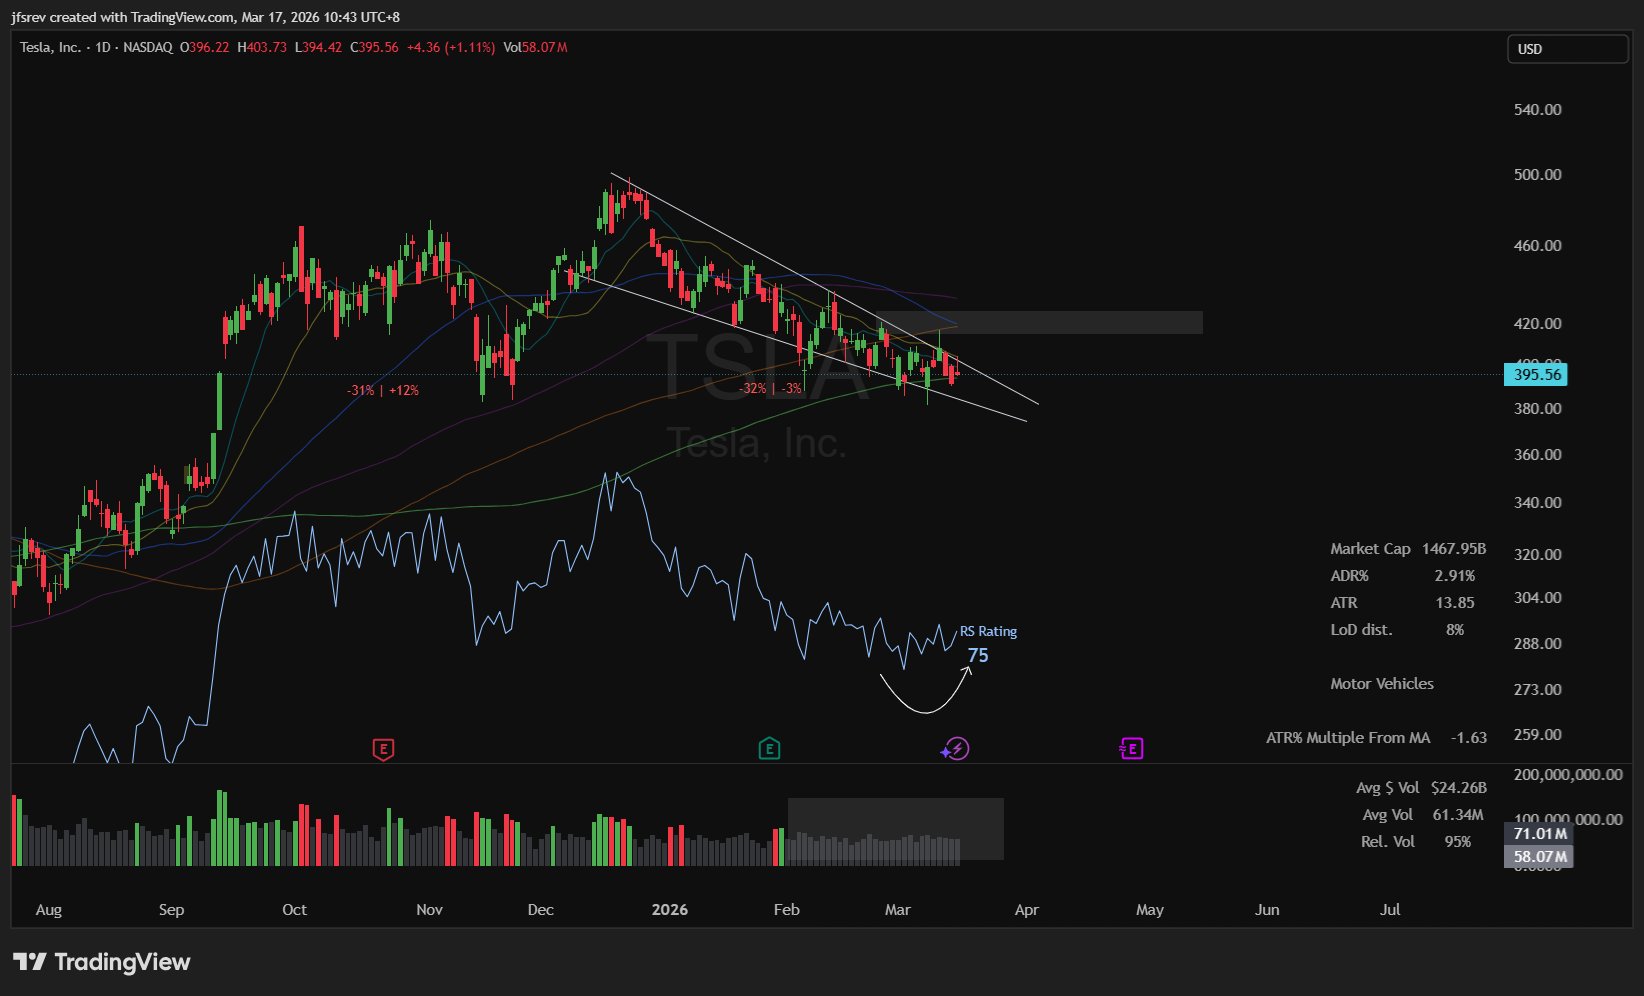Click the -32% | -3% drawdown annotation
The image size is (1644, 996).
770,388
